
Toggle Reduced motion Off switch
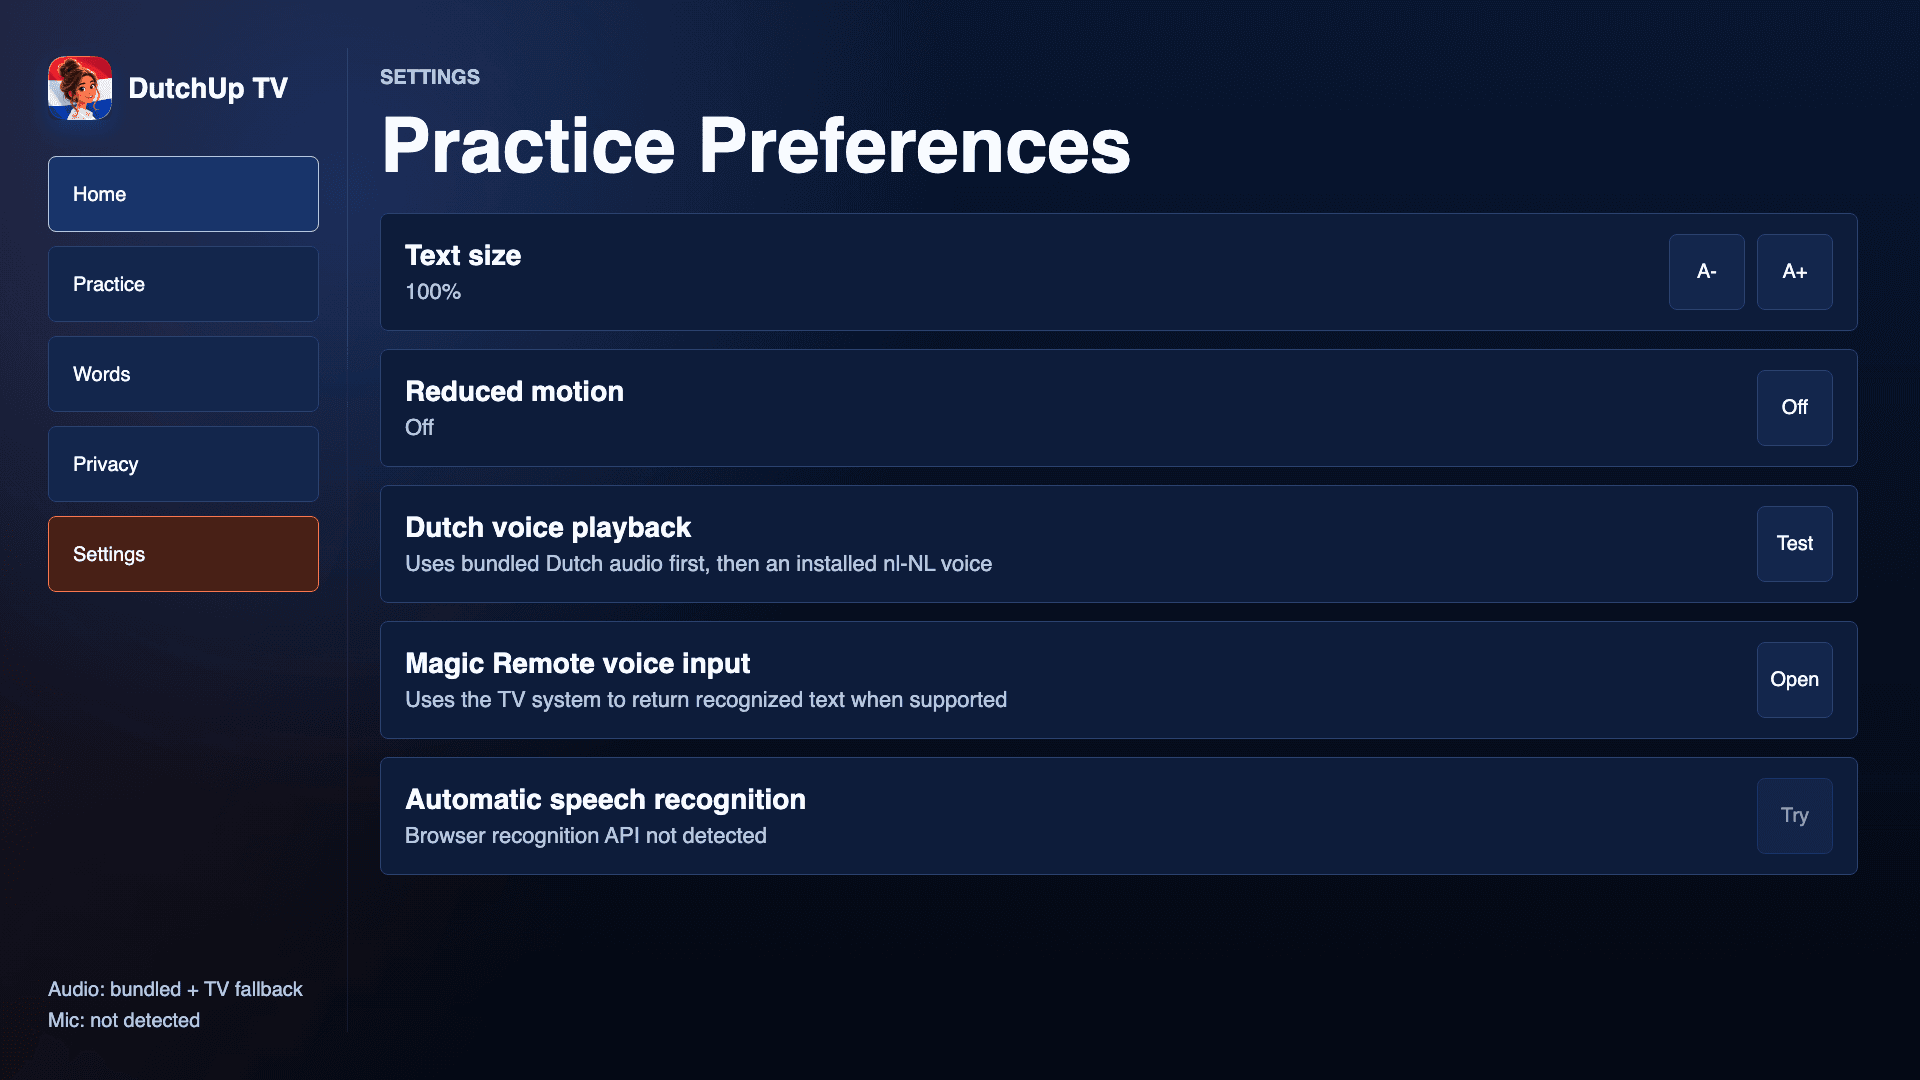pos(1794,408)
